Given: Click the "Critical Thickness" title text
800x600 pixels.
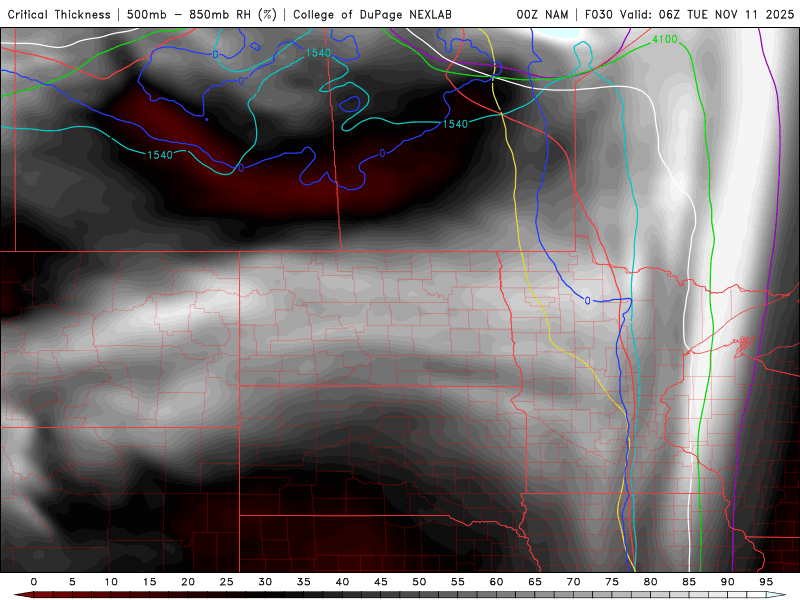Looking at the screenshot, I should [x=59, y=15].
